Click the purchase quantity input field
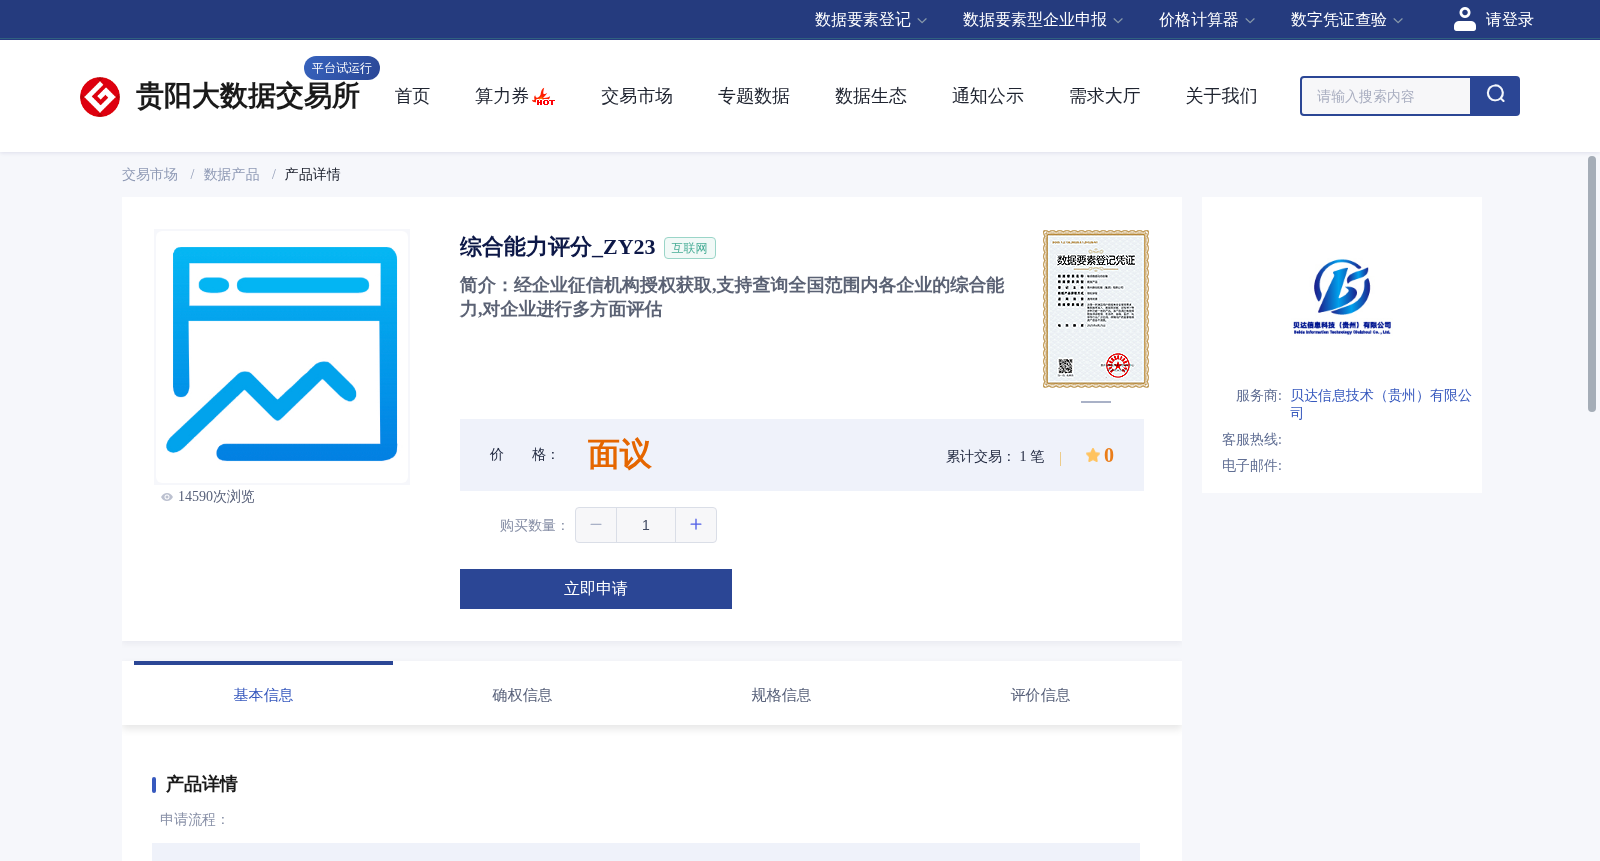The width and height of the screenshot is (1600, 861). (646, 525)
